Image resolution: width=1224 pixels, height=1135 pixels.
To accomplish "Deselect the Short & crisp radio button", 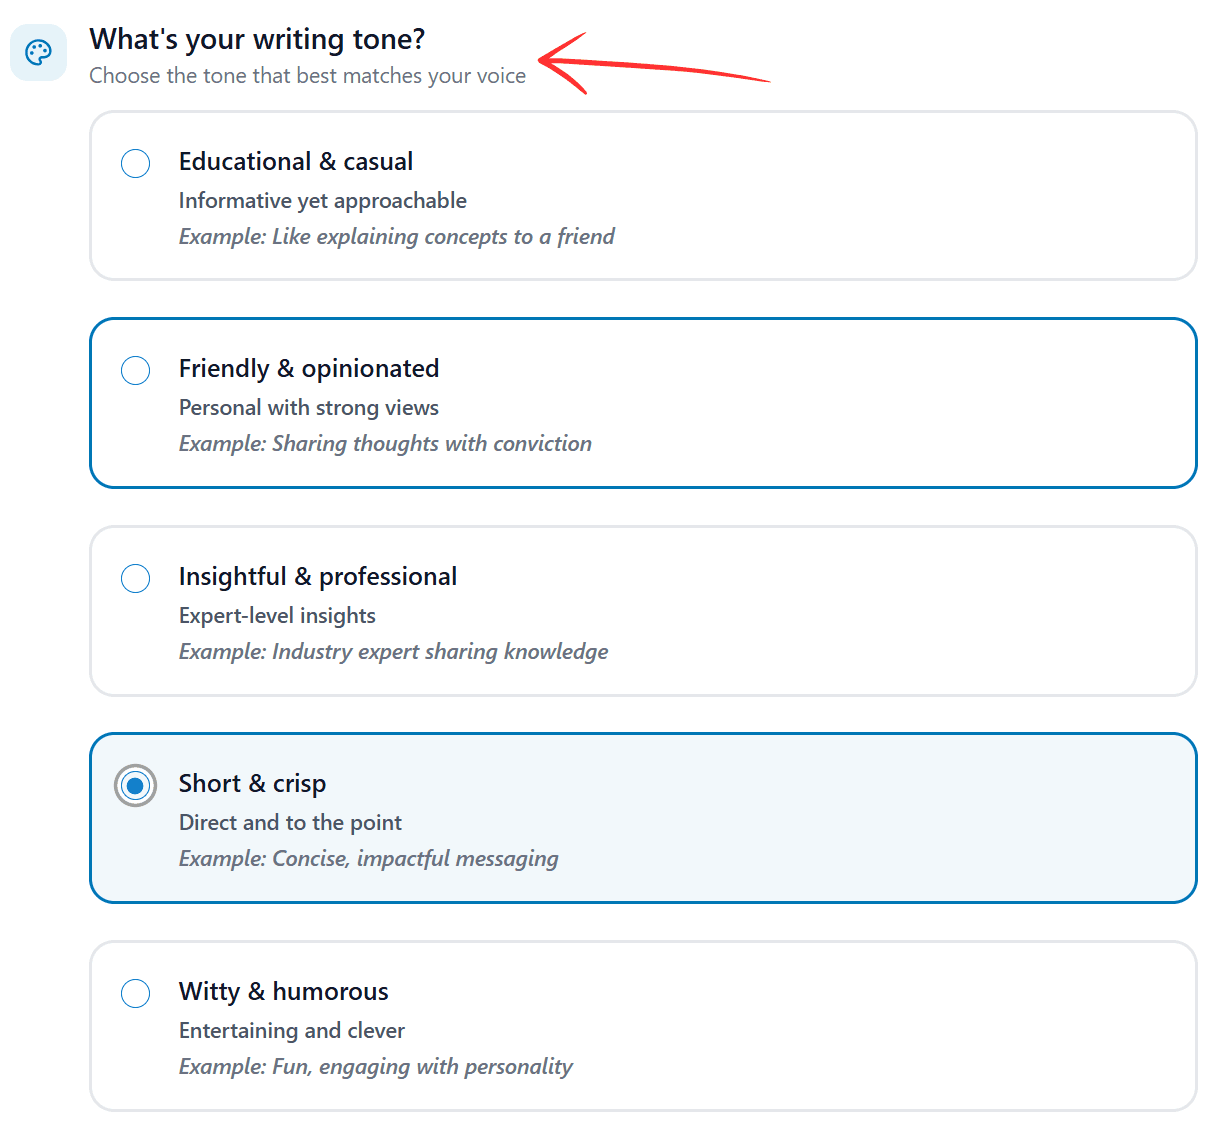I will coord(135,786).
